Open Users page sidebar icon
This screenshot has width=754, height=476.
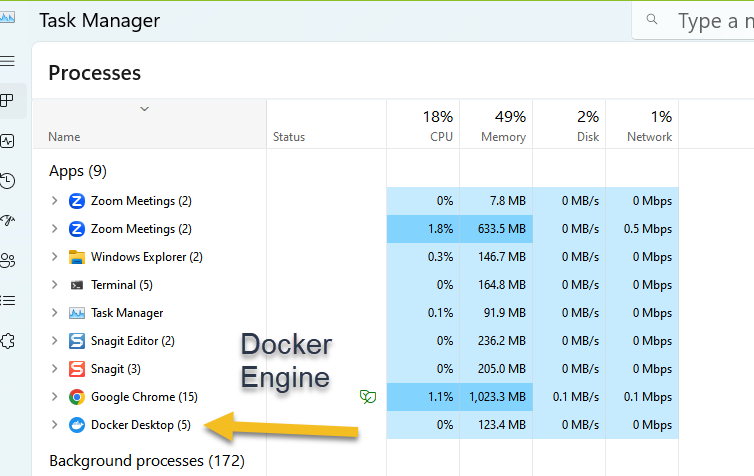[x=8, y=261]
